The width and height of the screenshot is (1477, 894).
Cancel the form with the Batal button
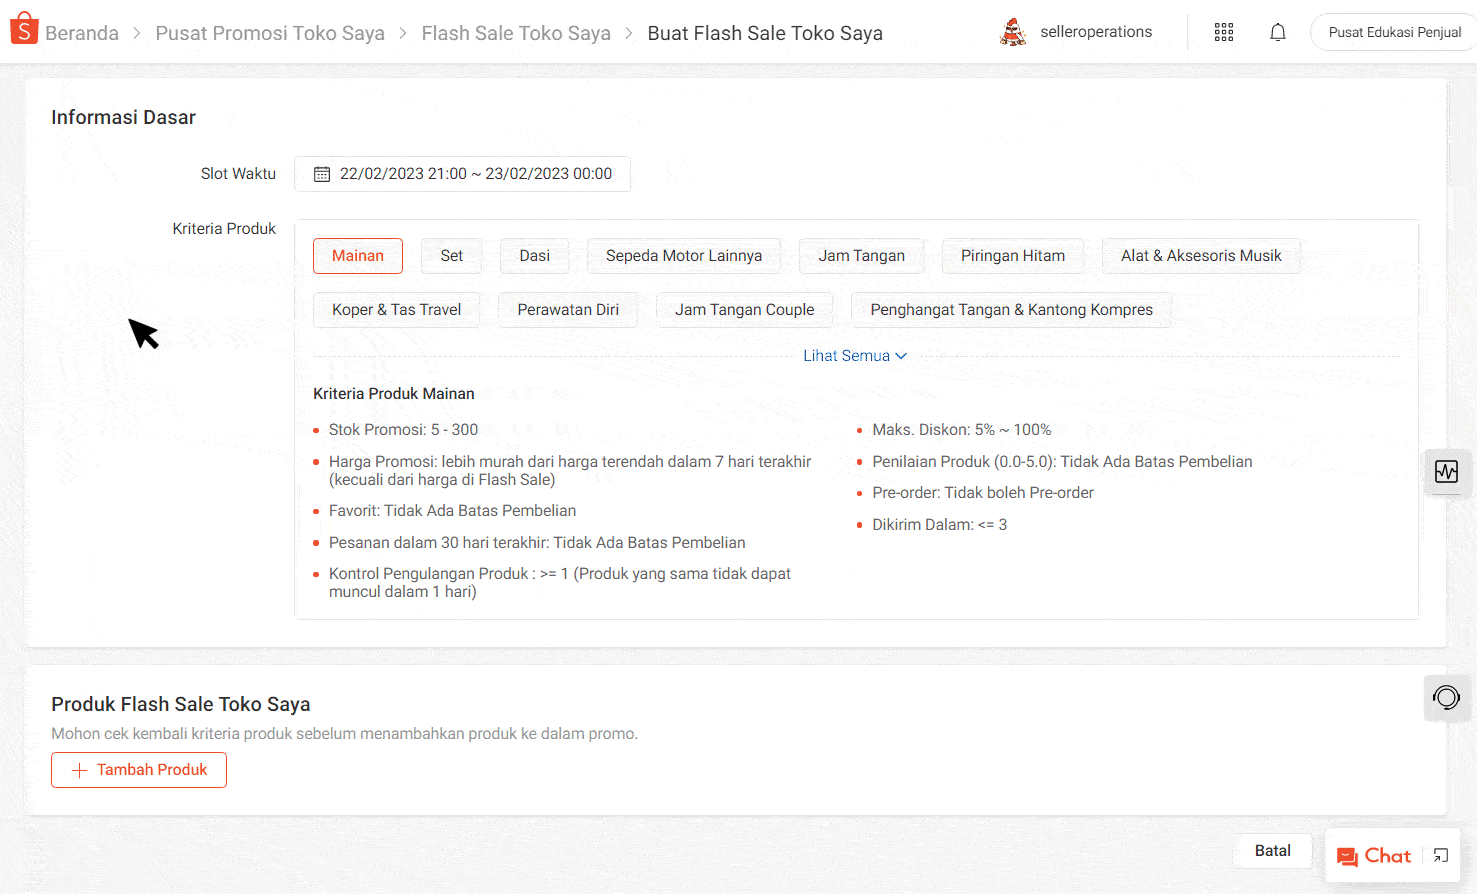pyautogui.click(x=1272, y=850)
